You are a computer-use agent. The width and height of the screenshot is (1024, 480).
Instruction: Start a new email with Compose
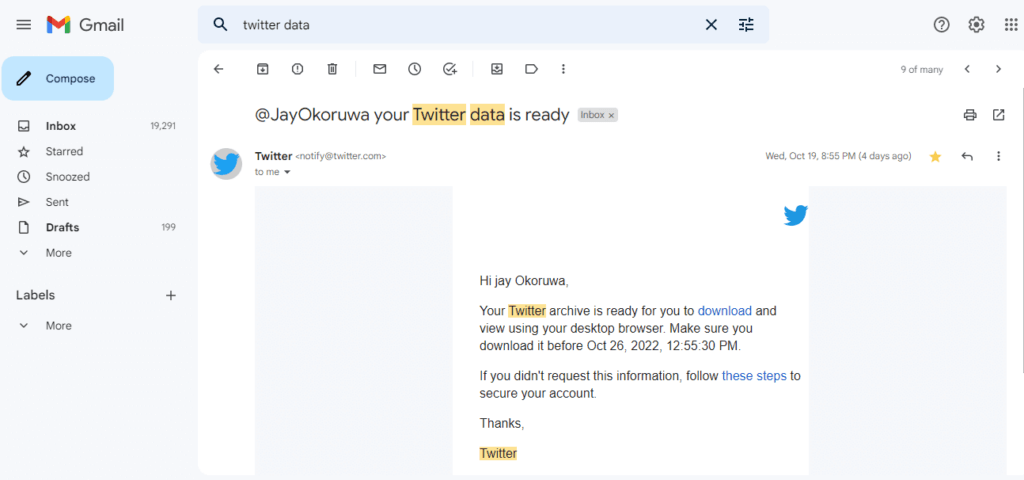pyautogui.click(x=57, y=78)
